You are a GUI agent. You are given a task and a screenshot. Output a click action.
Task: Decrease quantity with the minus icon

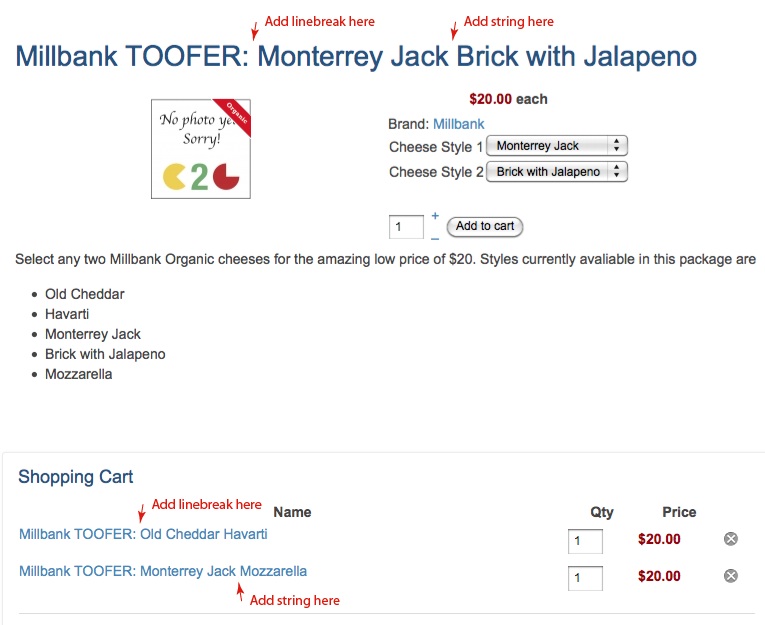[x=435, y=239]
